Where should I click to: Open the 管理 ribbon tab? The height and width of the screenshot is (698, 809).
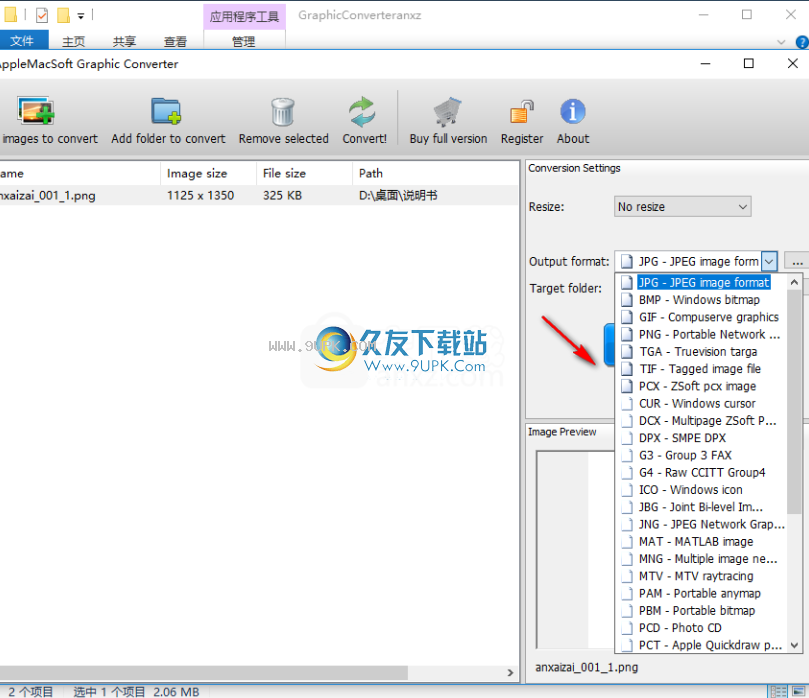click(x=244, y=41)
